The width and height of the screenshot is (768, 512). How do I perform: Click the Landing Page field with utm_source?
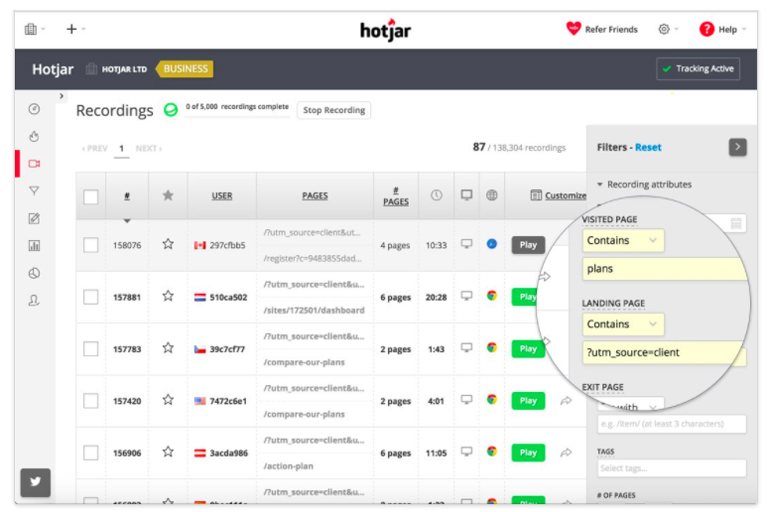[665, 353]
